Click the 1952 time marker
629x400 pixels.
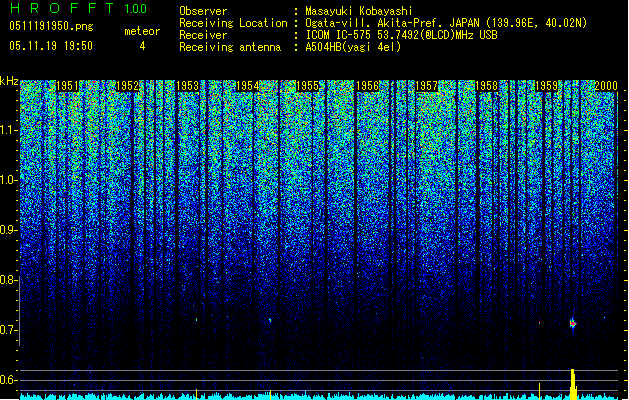tap(127, 86)
